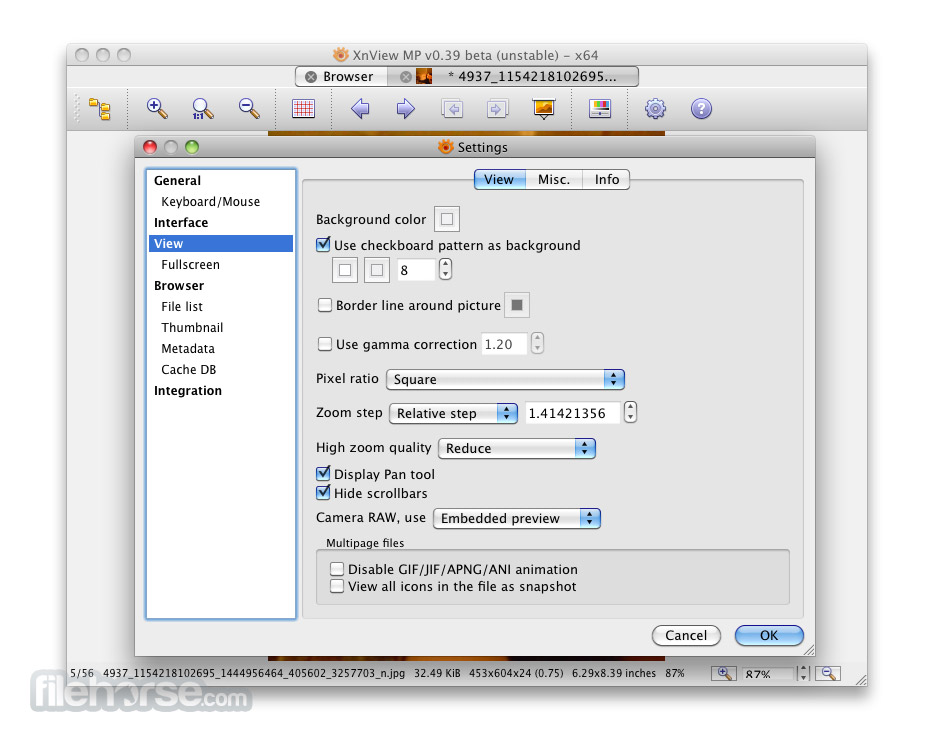Go to next file with right arrow

(x=406, y=109)
